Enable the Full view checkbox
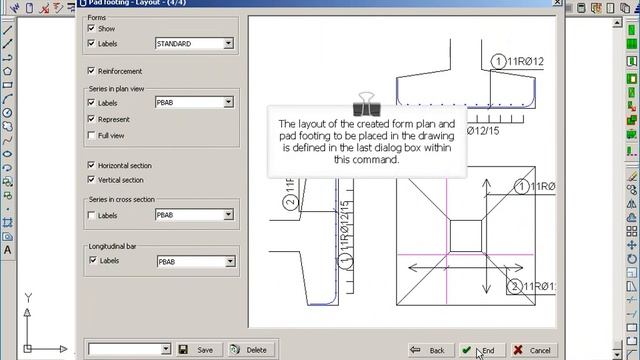The width and height of the screenshot is (640, 360). [x=91, y=135]
